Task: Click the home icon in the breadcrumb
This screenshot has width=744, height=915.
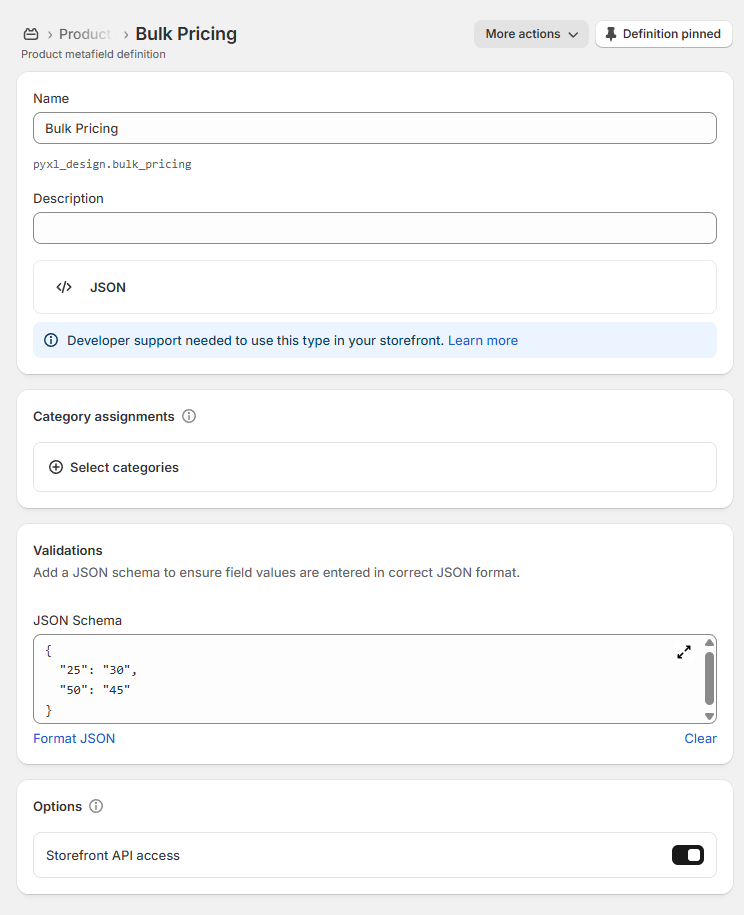Action: 30,33
